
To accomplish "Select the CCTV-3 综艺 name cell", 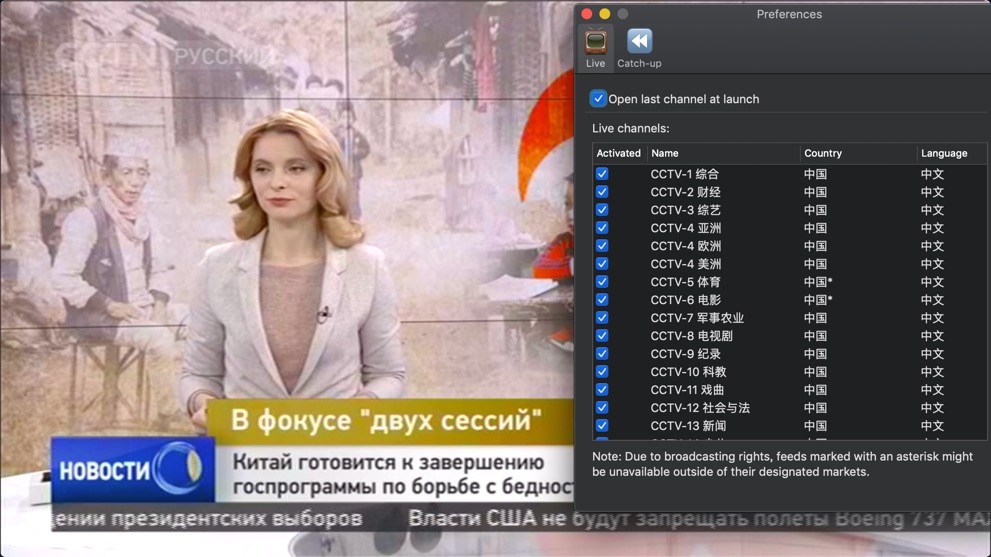I will pyautogui.click(x=686, y=210).
